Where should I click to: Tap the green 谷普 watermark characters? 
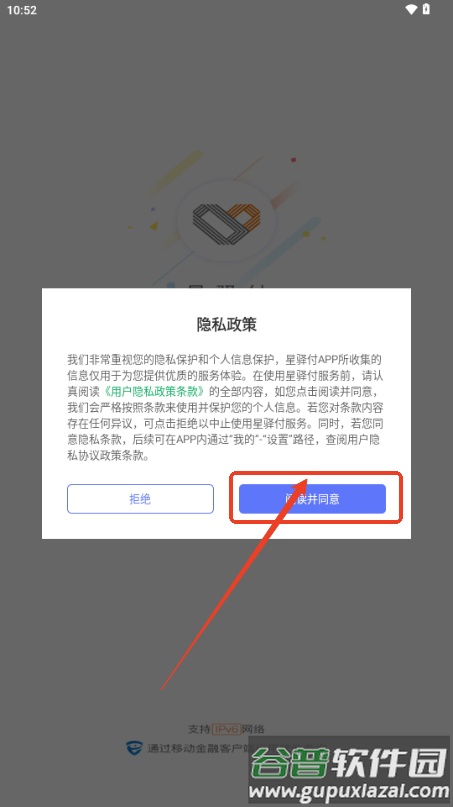290,763
